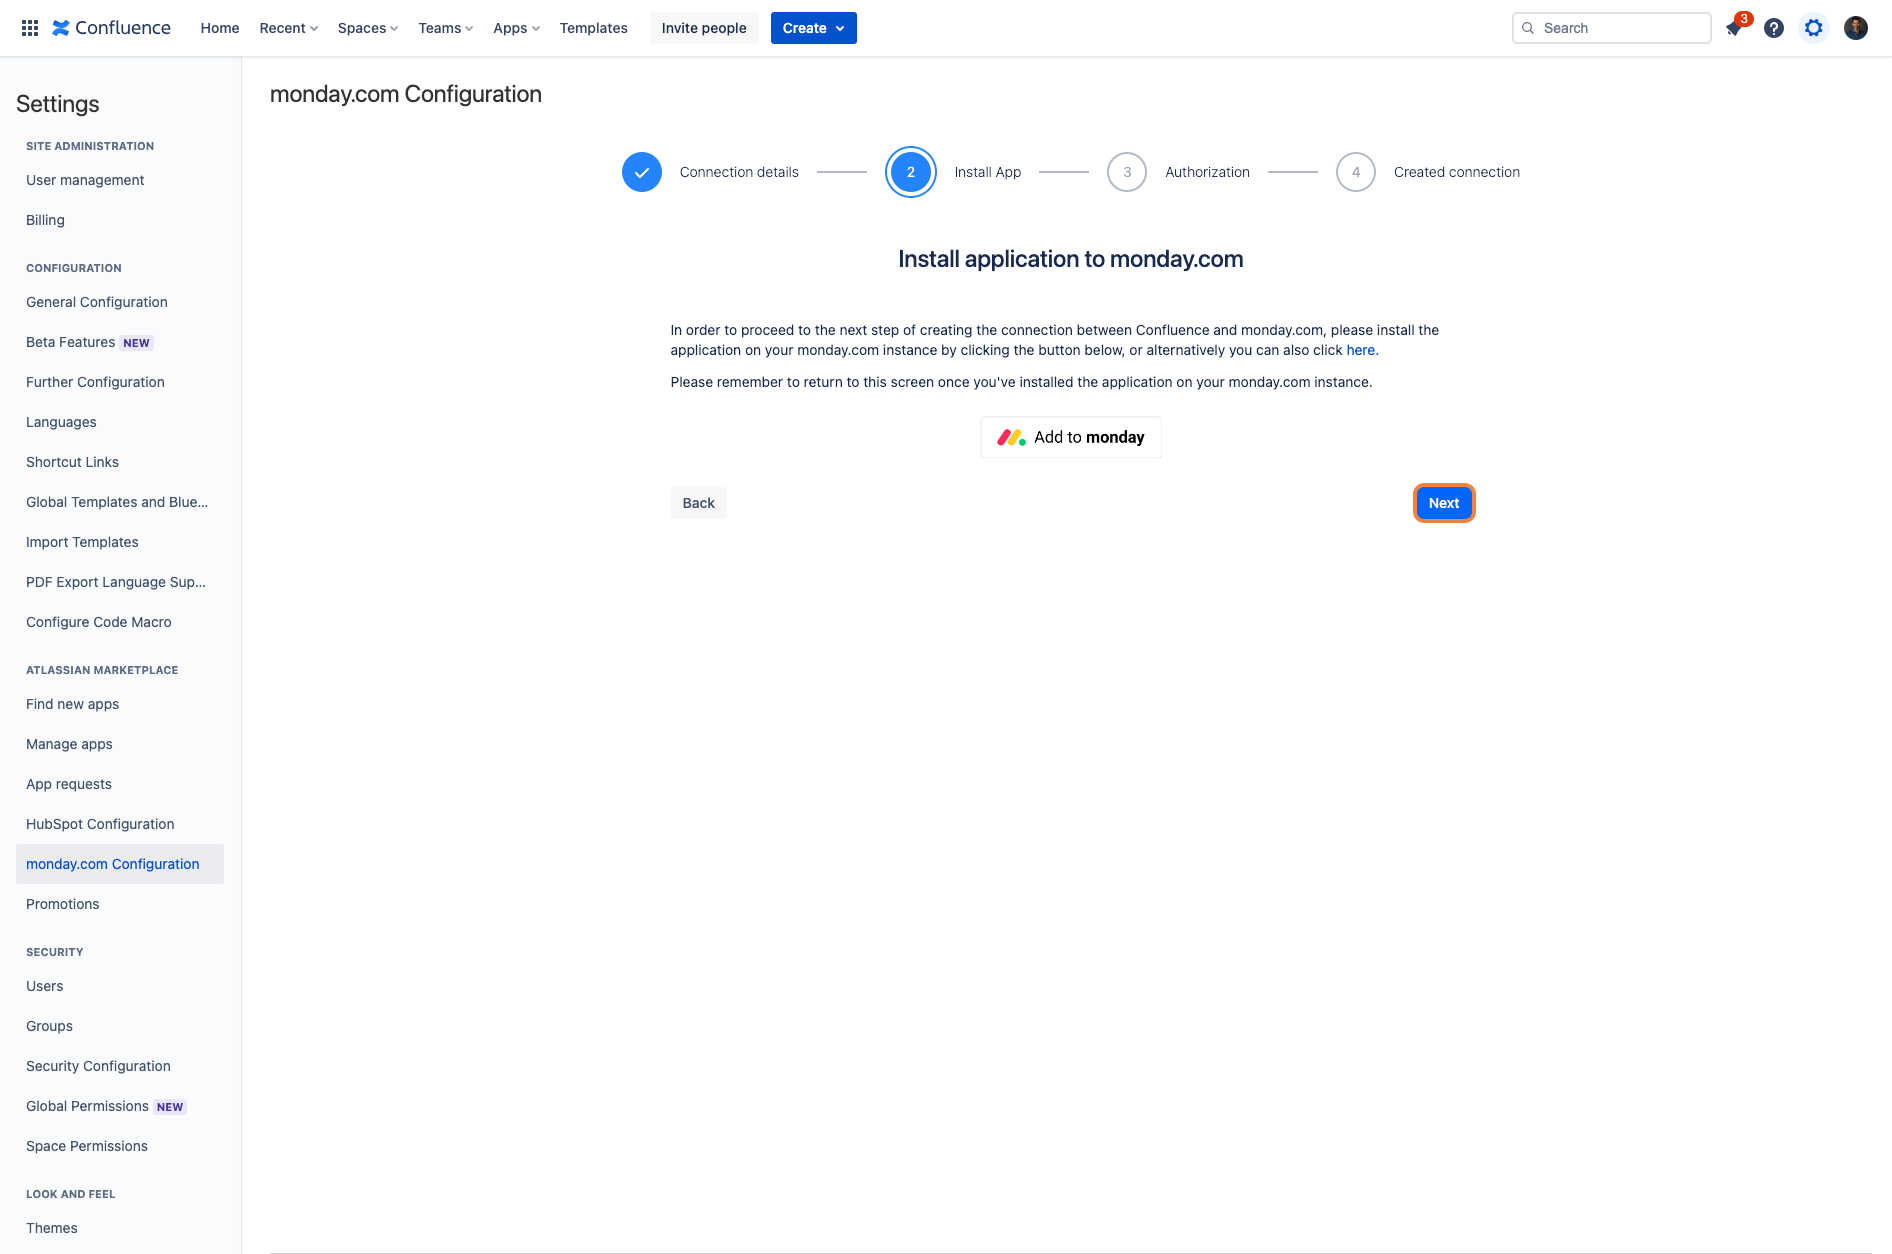Open Configure Code Macro in sidebar

[x=120, y=622]
